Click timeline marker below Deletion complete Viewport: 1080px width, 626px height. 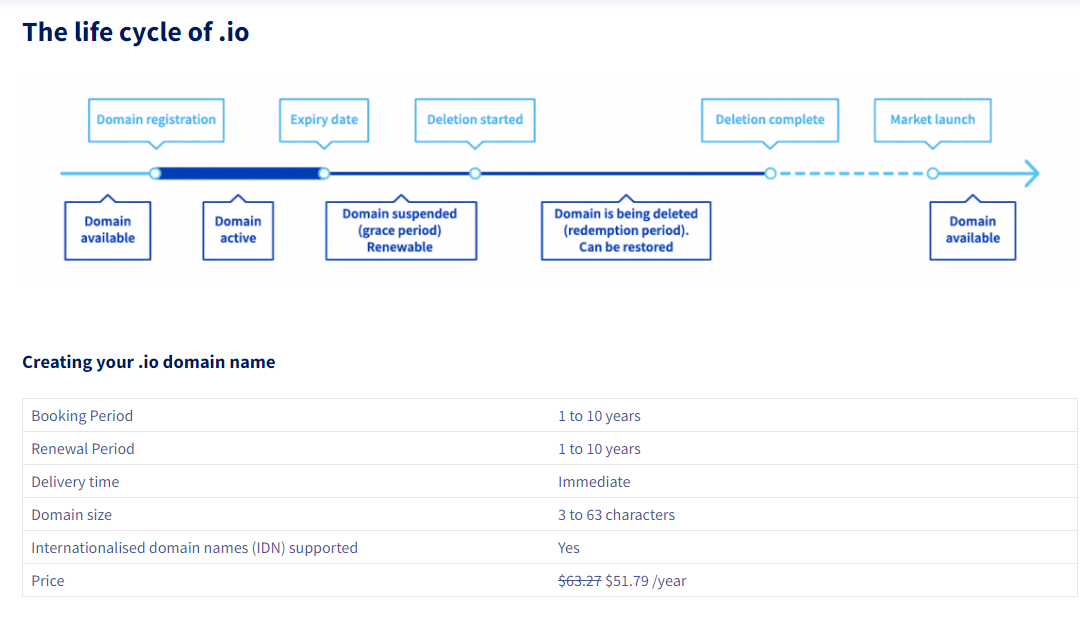coord(771,174)
